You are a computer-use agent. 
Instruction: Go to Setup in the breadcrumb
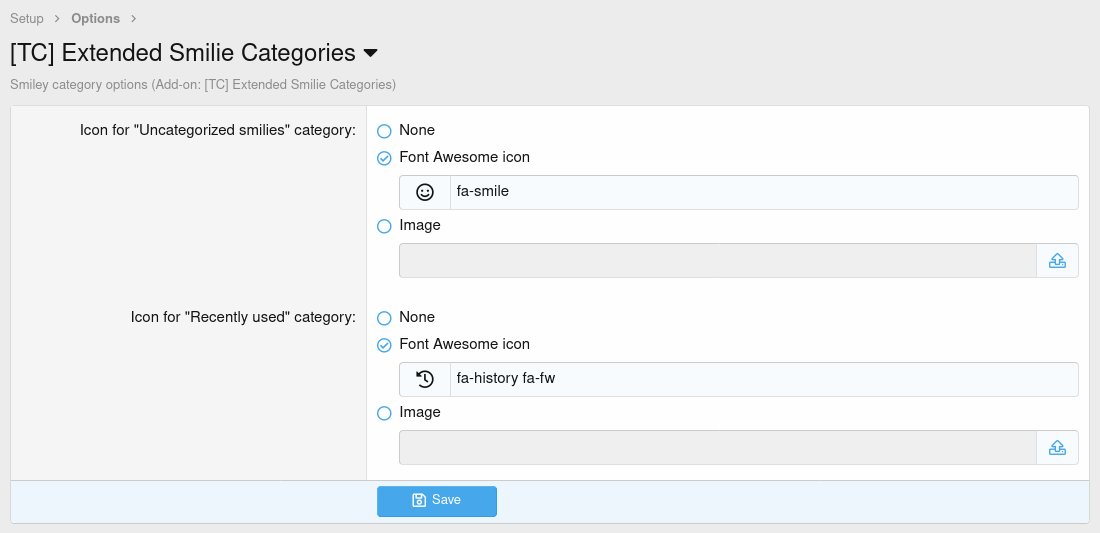27,18
